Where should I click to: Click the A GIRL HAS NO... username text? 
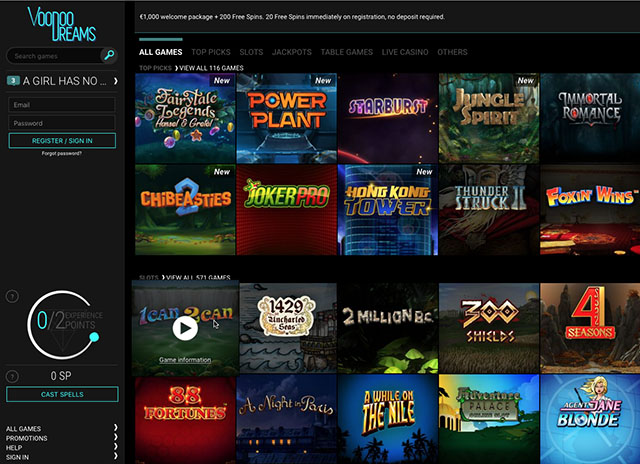64,81
